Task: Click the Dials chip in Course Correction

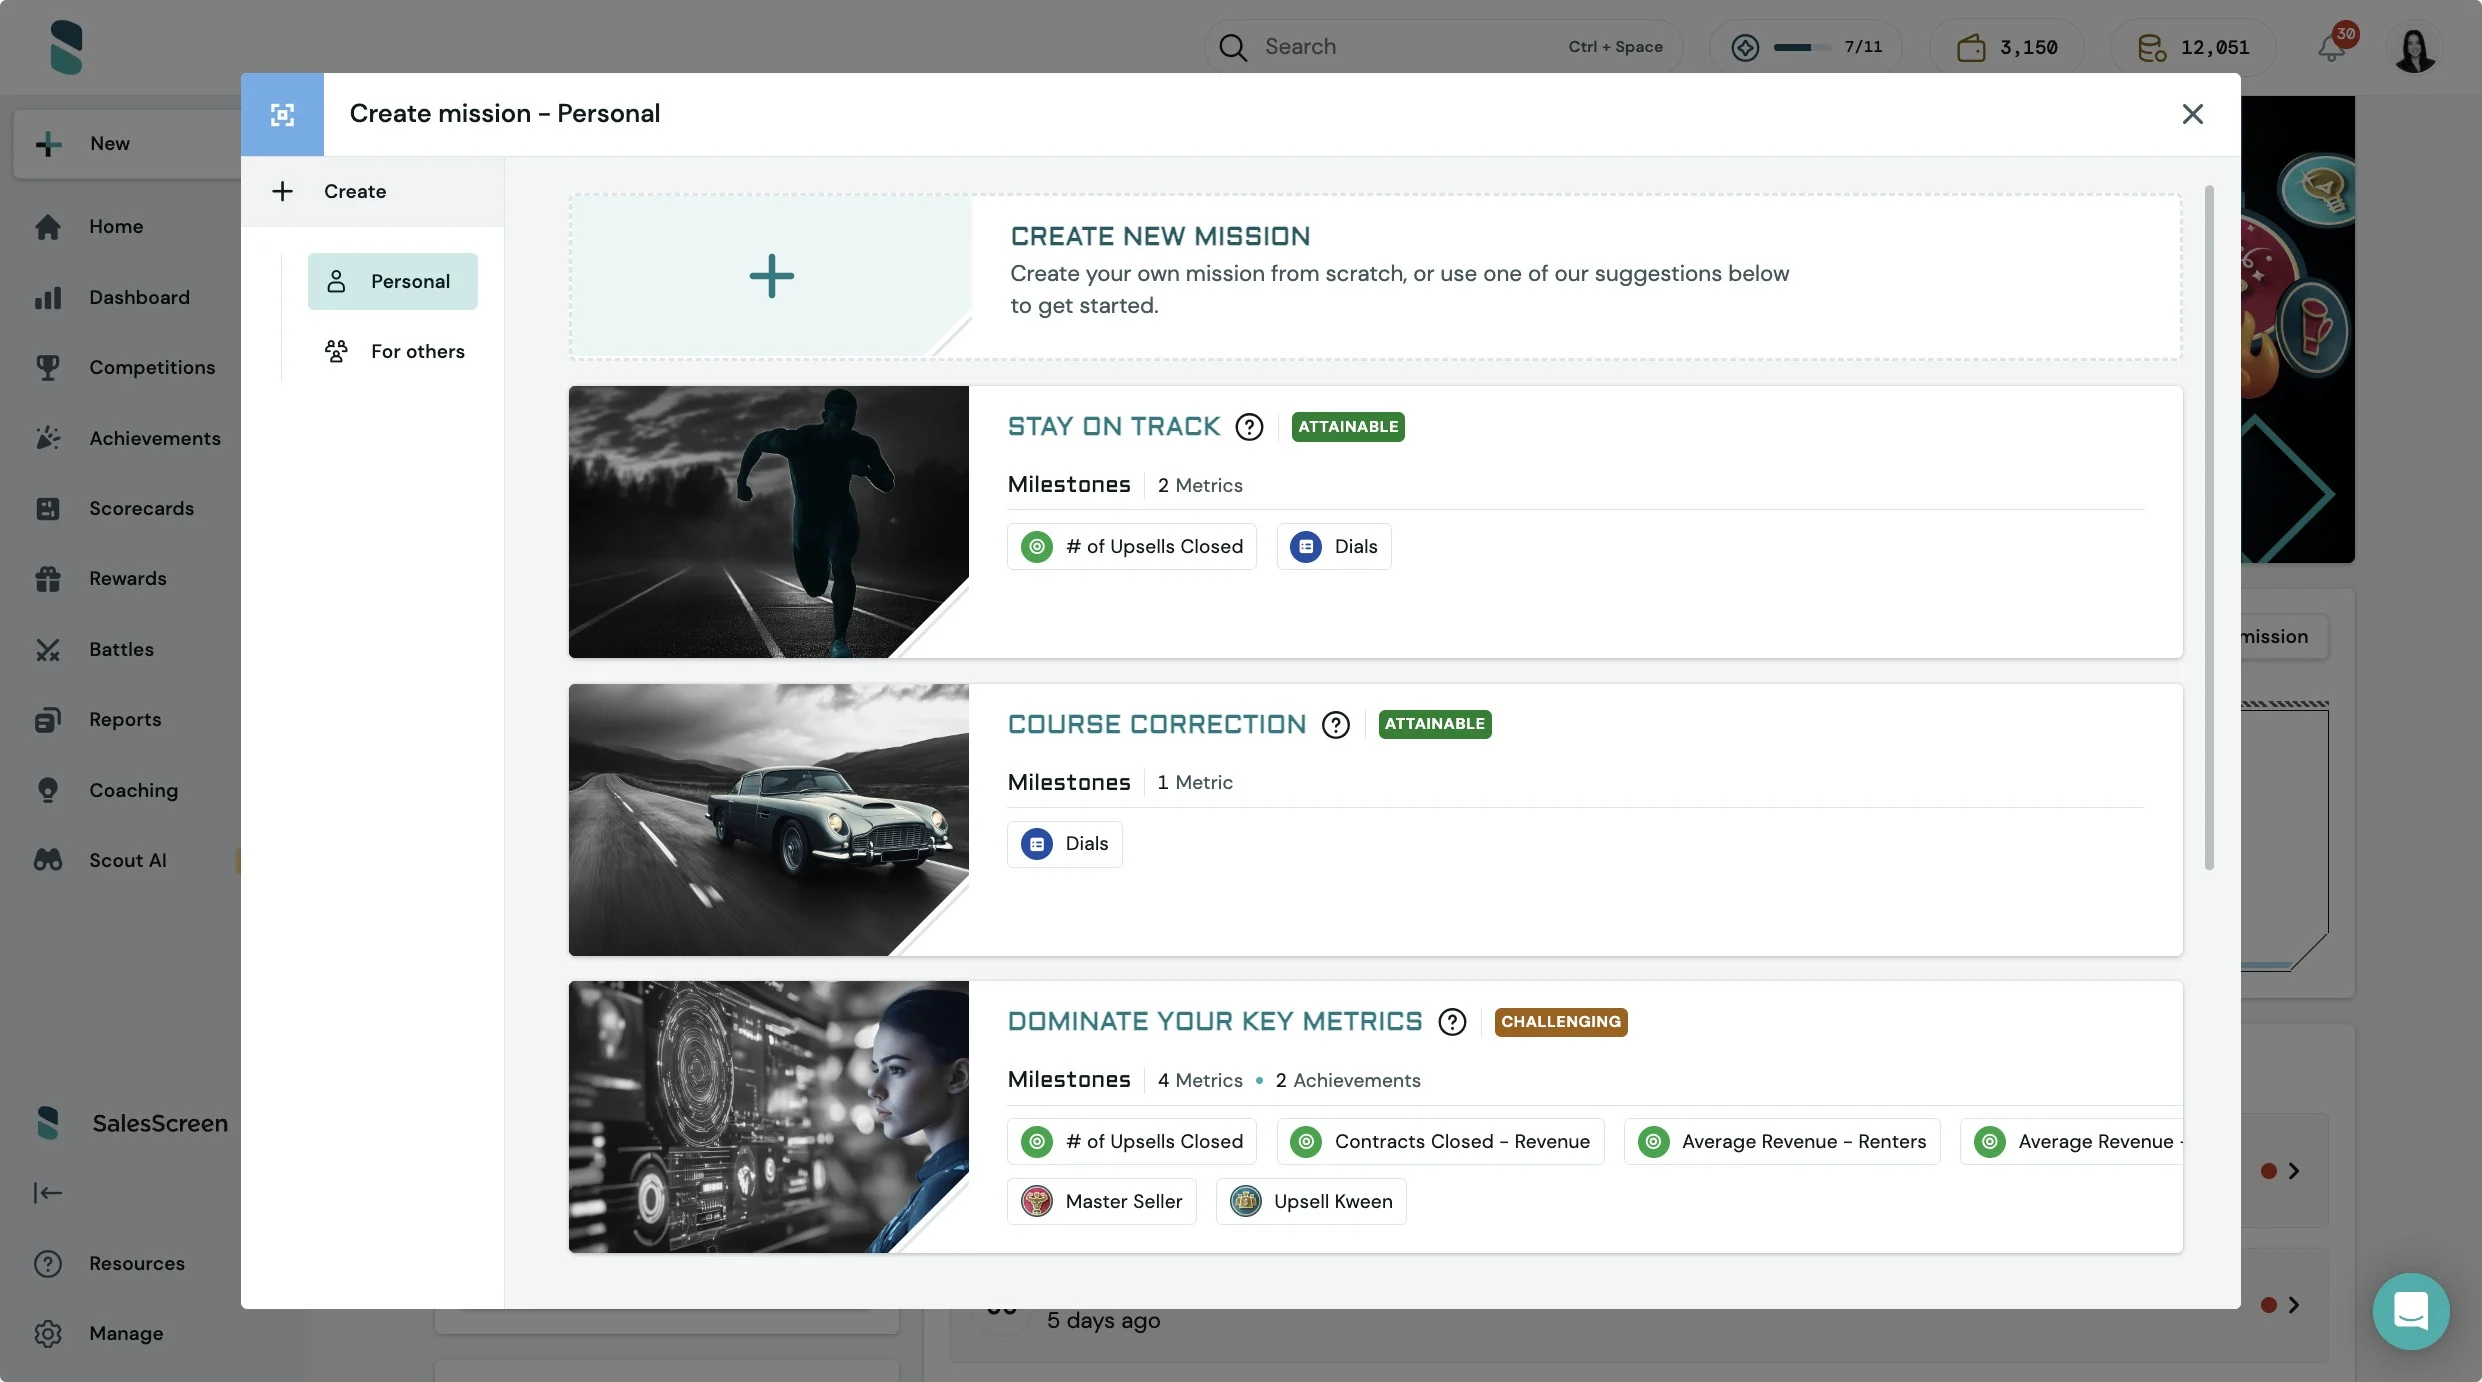Action: (x=1064, y=844)
